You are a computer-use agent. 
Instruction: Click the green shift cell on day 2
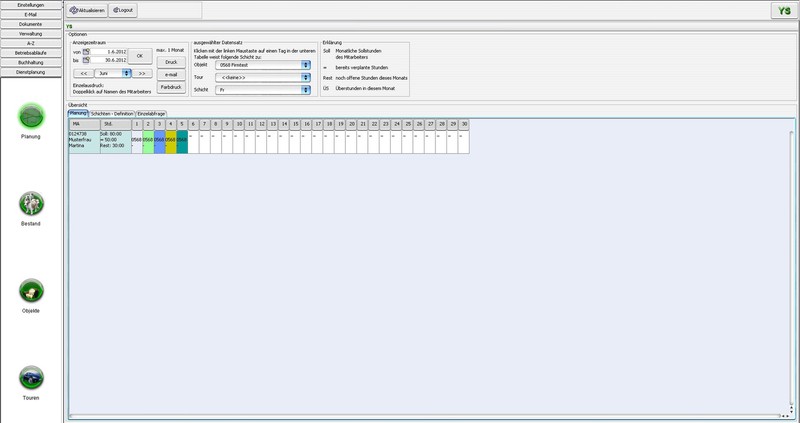coord(148,142)
